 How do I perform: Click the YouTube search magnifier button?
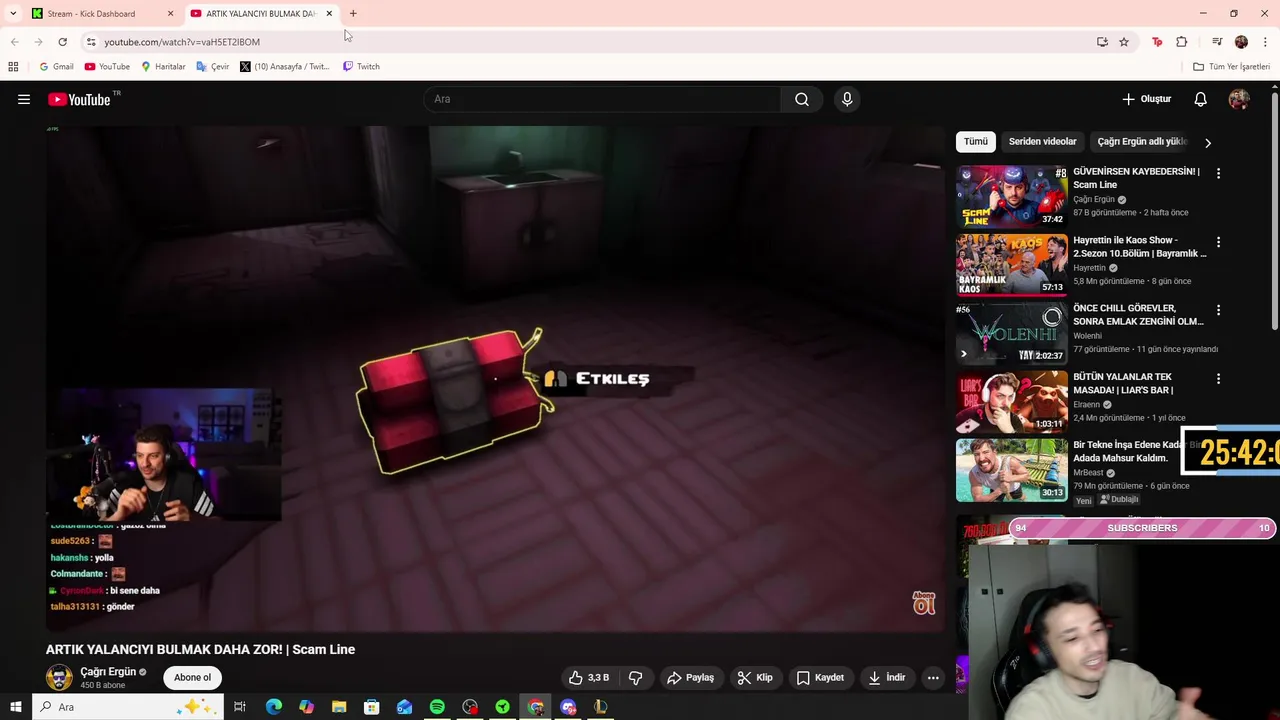coord(802,99)
